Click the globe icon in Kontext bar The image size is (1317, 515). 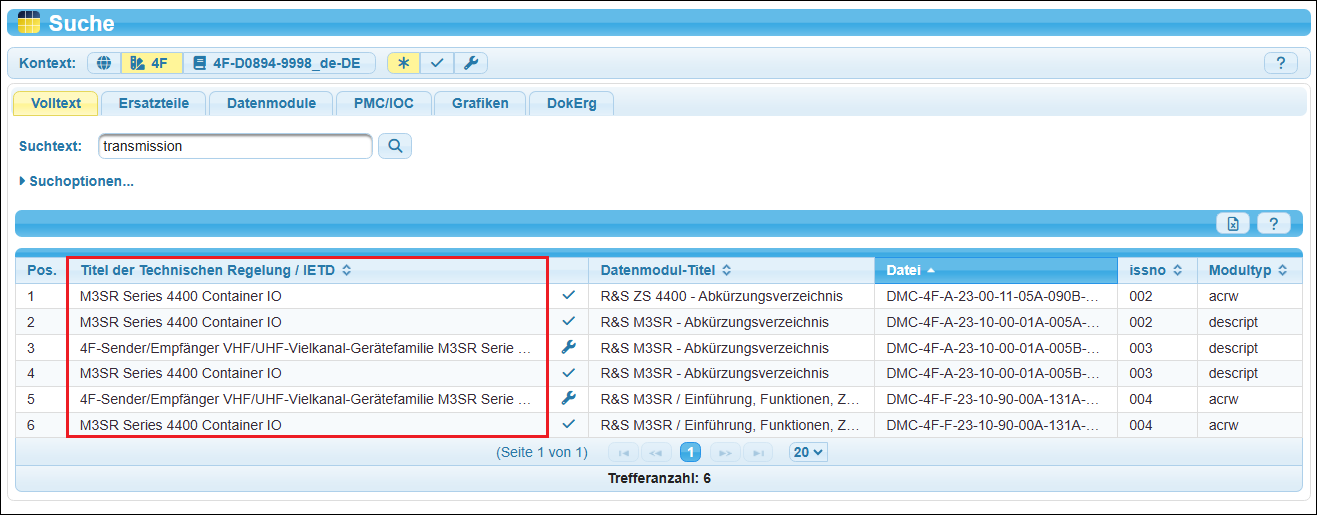pyautogui.click(x=104, y=63)
